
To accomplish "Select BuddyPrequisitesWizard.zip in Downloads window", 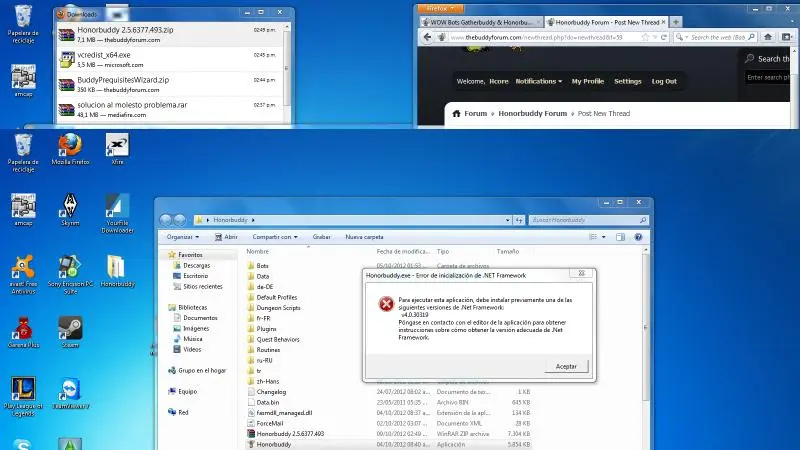I will point(170,84).
